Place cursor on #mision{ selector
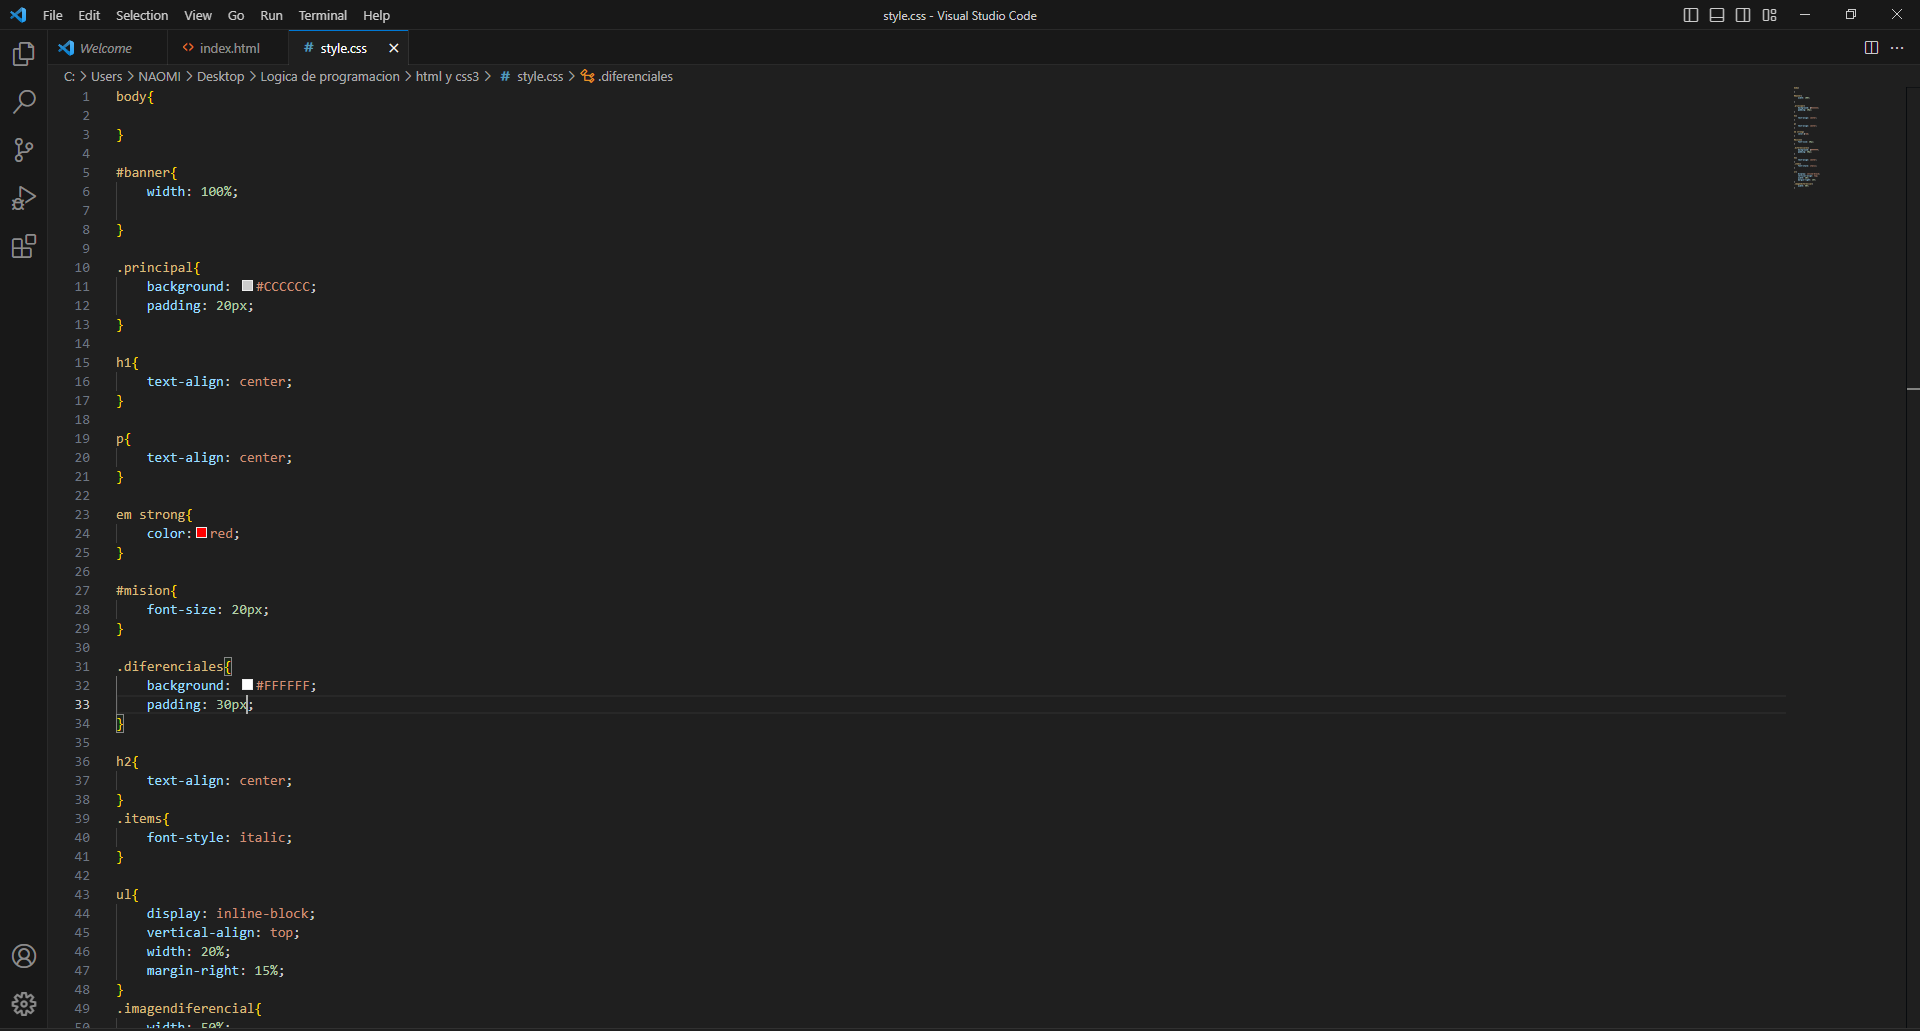Image resolution: width=1920 pixels, height=1031 pixels. coord(146,591)
